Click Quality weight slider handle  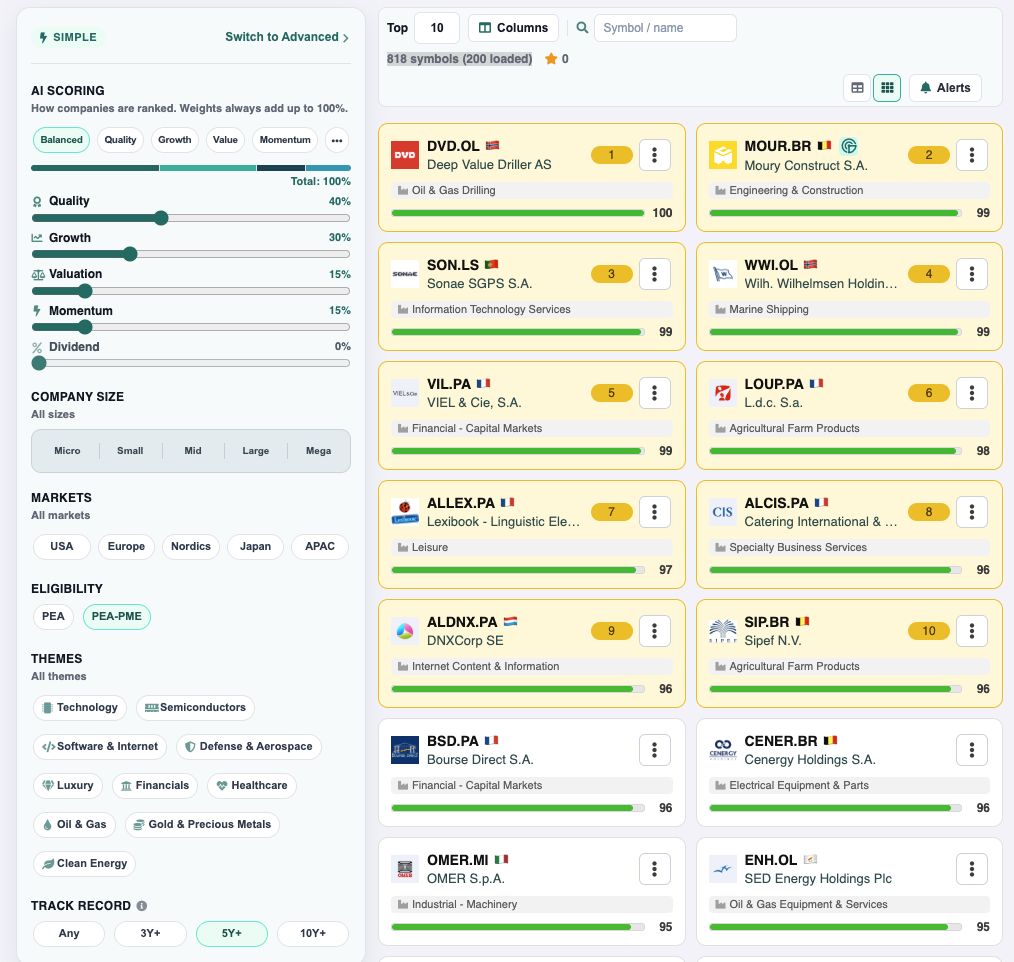161,218
